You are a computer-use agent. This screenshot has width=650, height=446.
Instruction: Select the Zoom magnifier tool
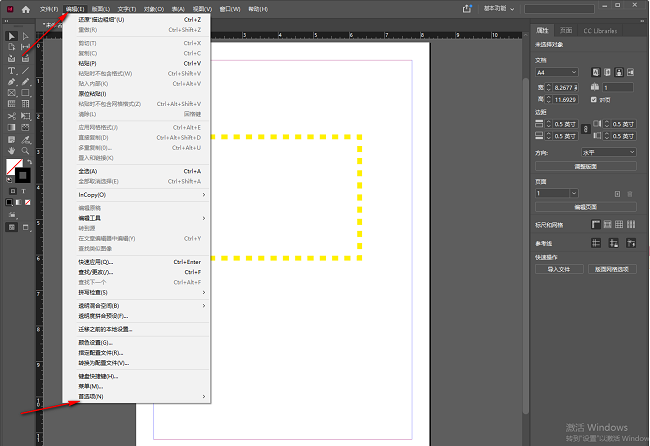tap(25, 150)
